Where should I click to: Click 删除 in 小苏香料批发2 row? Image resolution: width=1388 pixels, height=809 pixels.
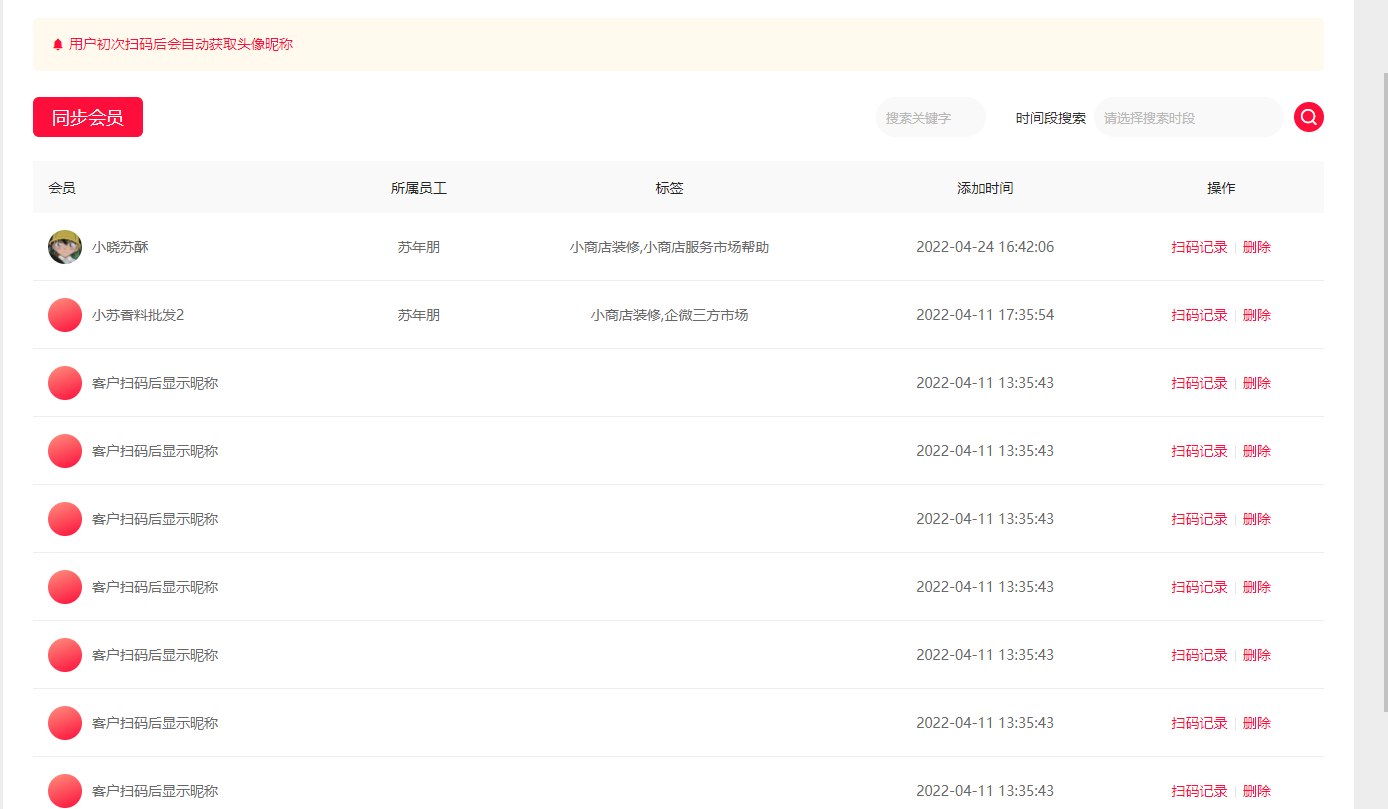(1256, 315)
